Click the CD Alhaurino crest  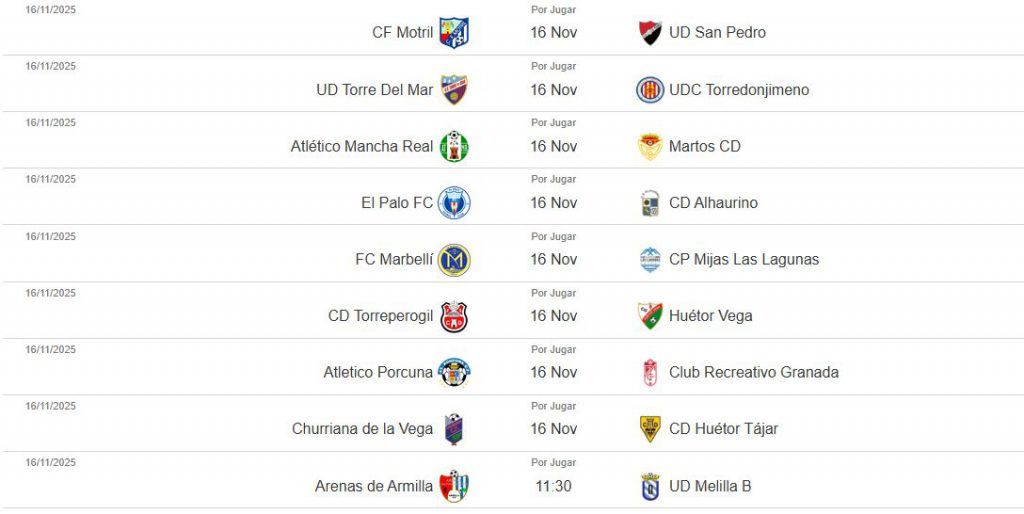click(x=650, y=203)
